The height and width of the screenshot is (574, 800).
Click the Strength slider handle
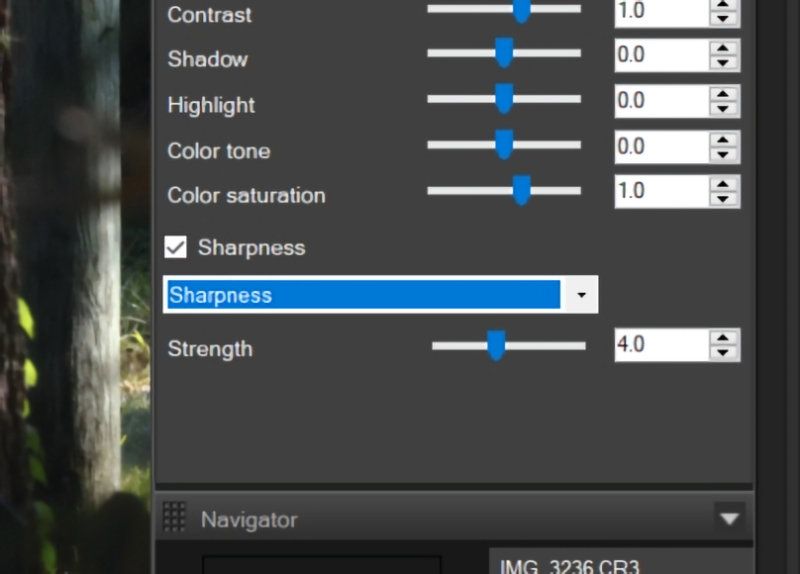[496, 345]
